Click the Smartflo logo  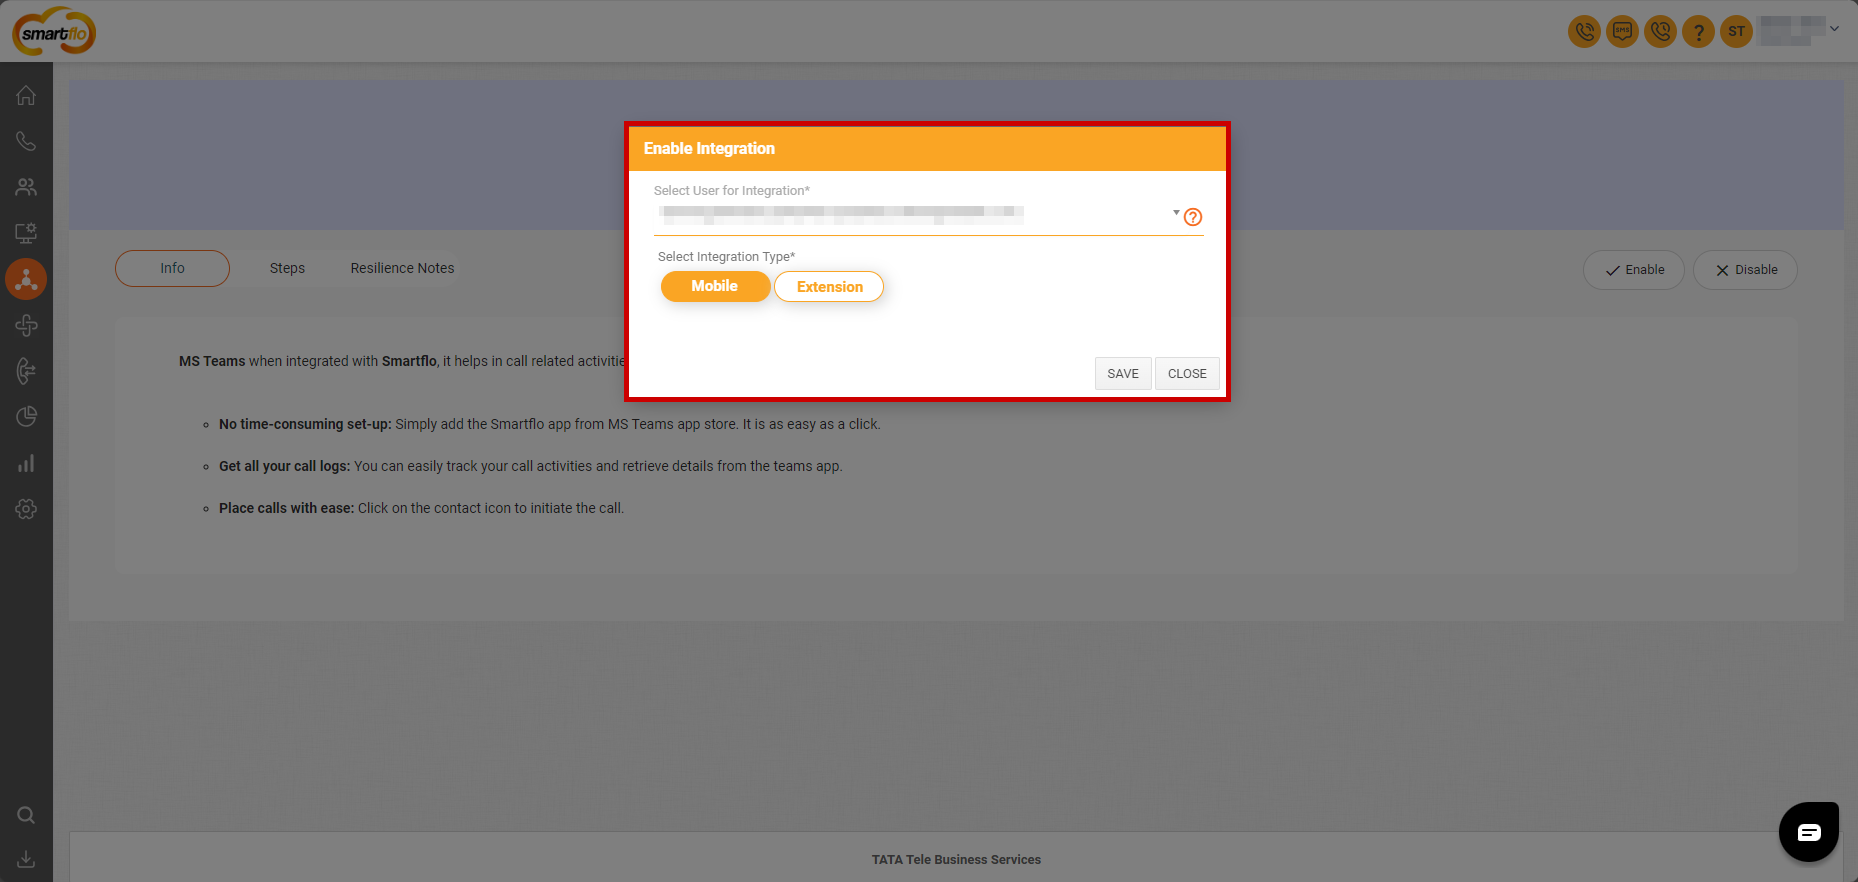coord(54,32)
